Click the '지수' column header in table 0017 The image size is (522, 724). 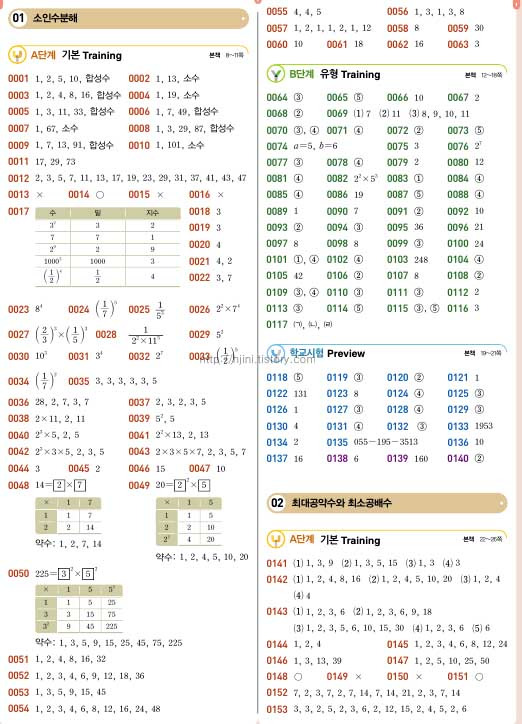pos(152,213)
